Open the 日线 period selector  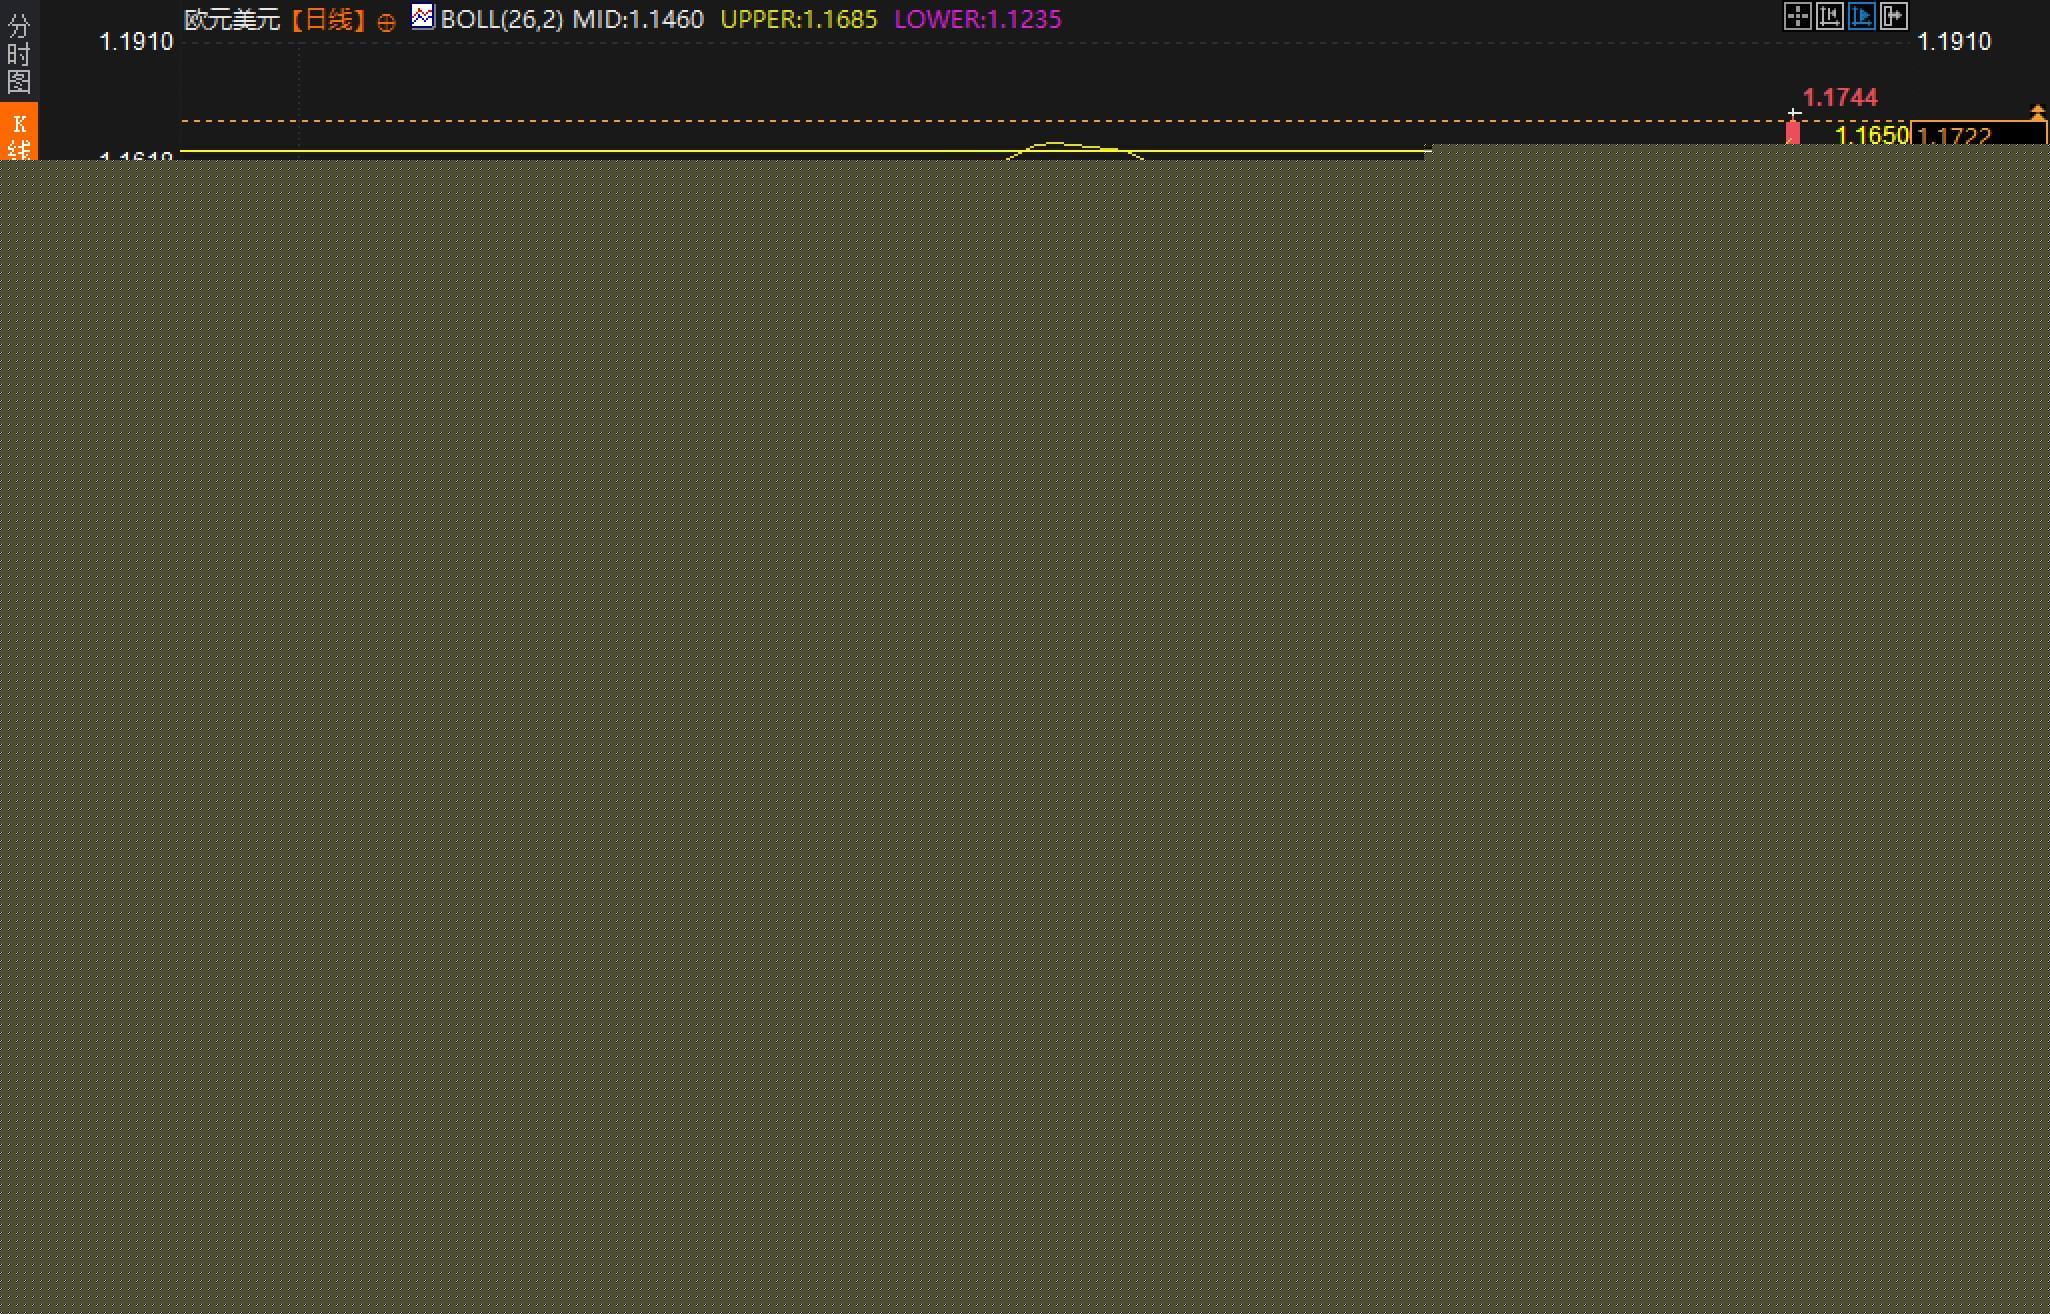pos(329,20)
